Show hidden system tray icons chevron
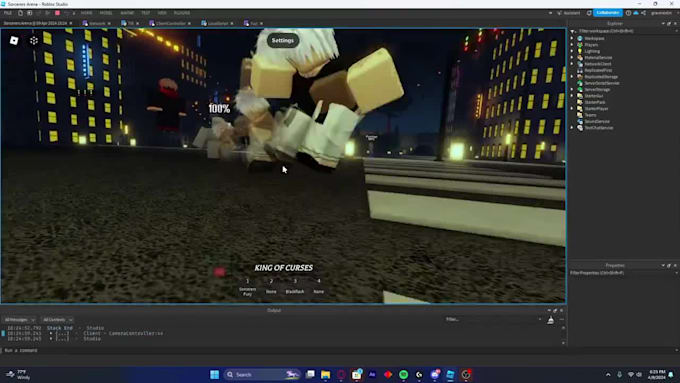The height and width of the screenshot is (383, 680). click(x=608, y=374)
